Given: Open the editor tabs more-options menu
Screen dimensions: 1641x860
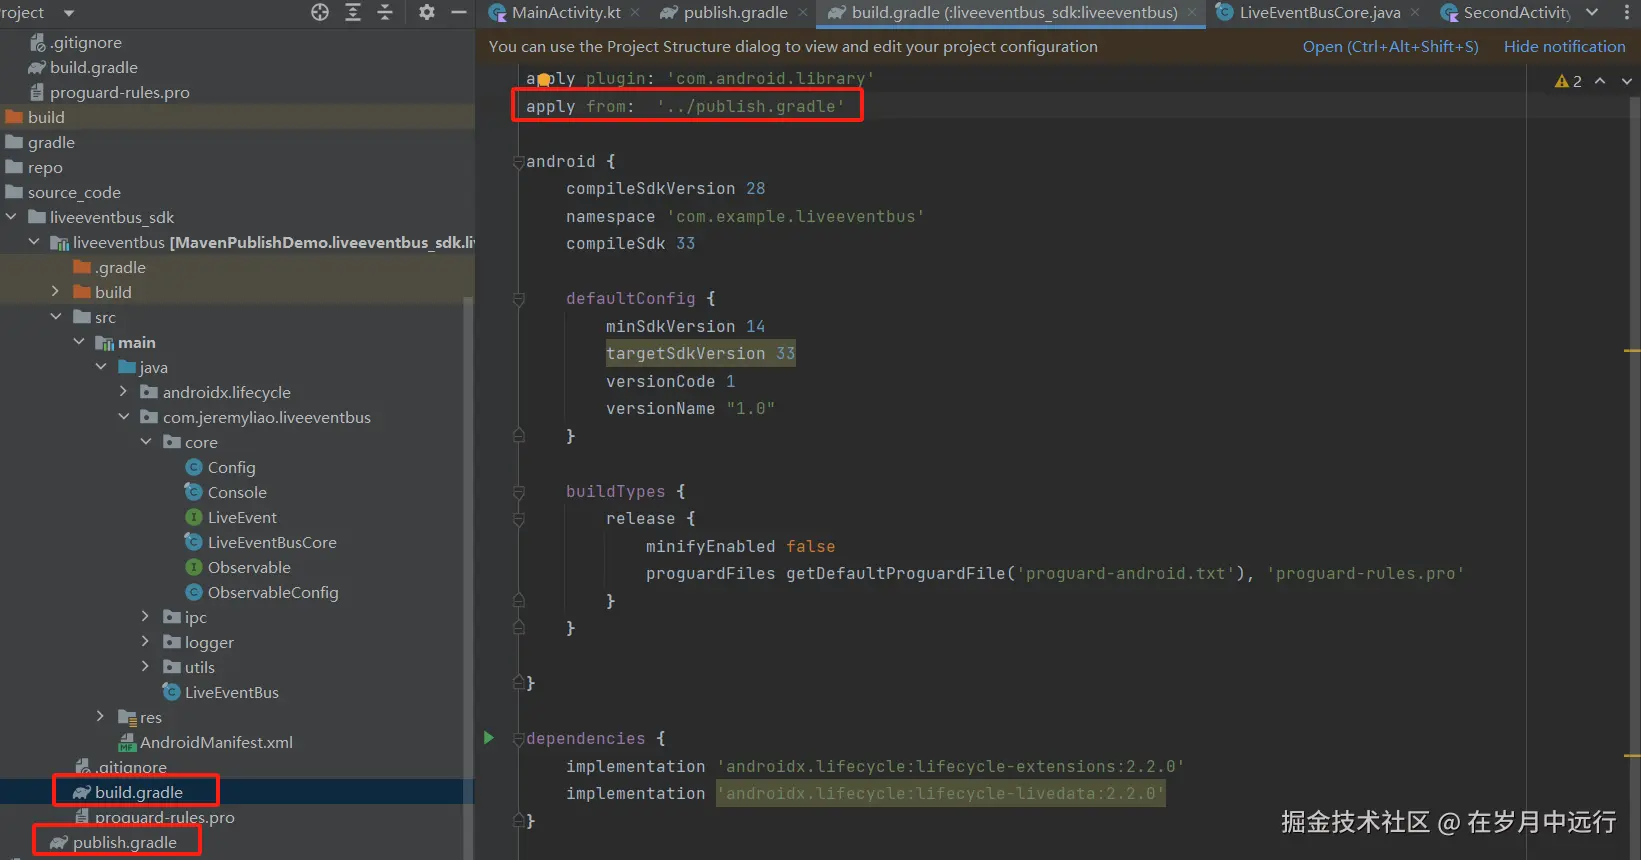Looking at the screenshot, I should coord(1626,12).
